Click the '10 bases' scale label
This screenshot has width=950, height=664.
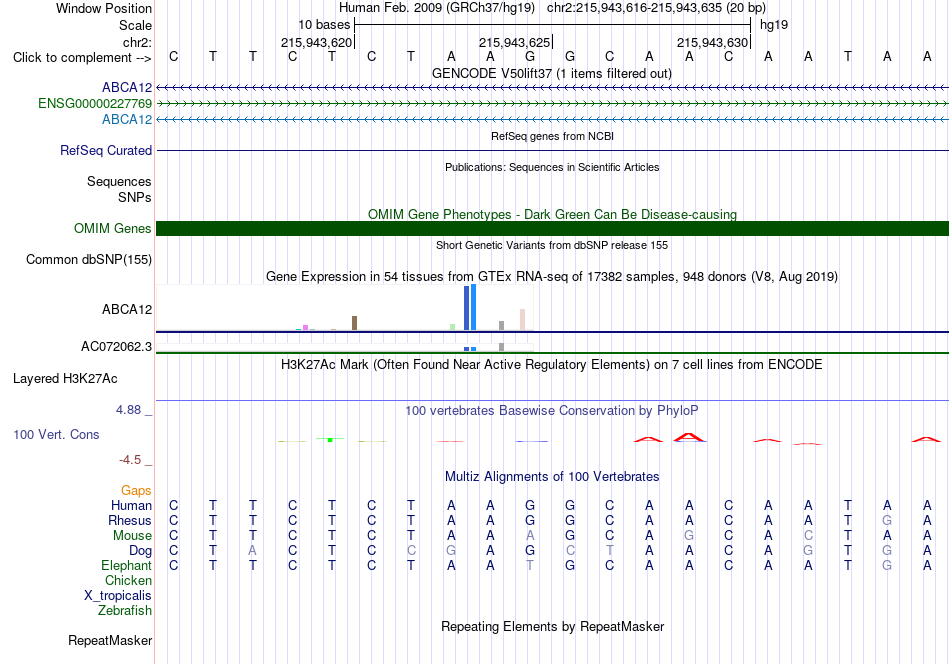324,25
